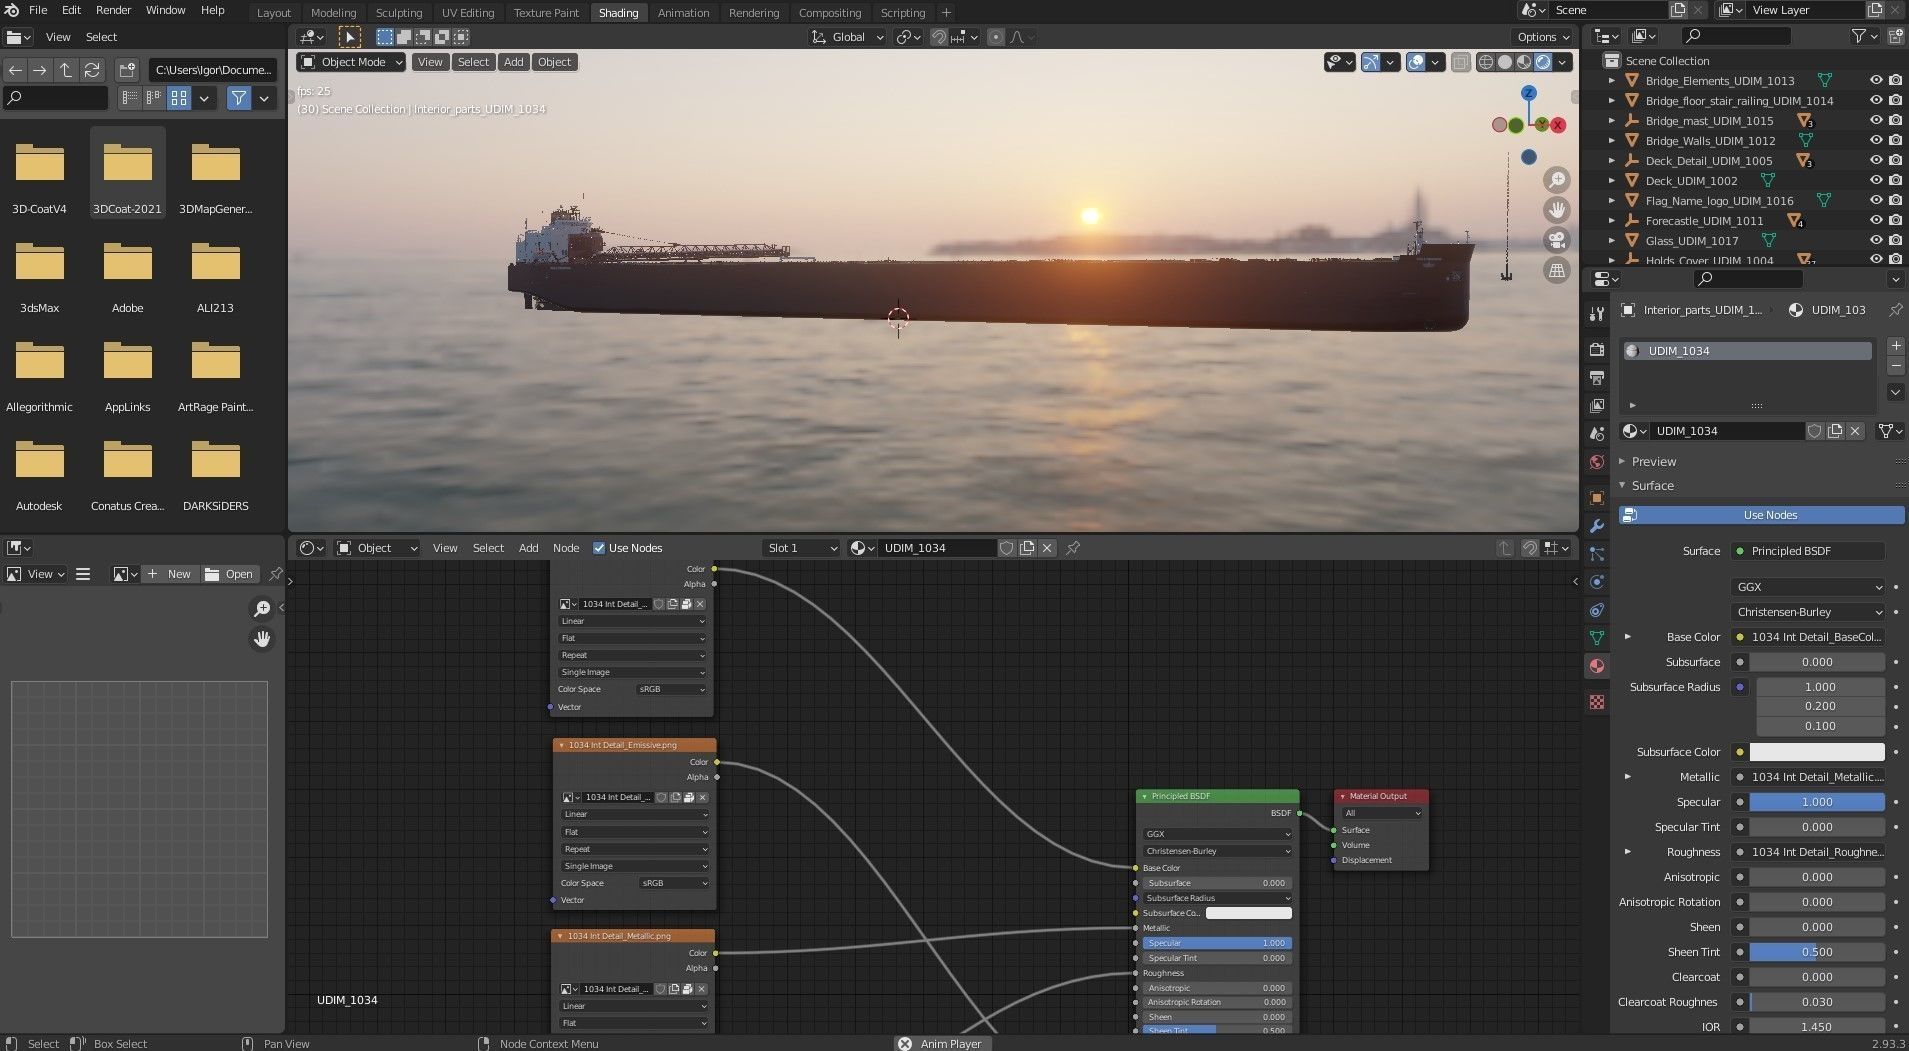Click hand pan icon in image editor
Image resolution: width=1909 pixels, height=1051 pixels.
(262, 638)
